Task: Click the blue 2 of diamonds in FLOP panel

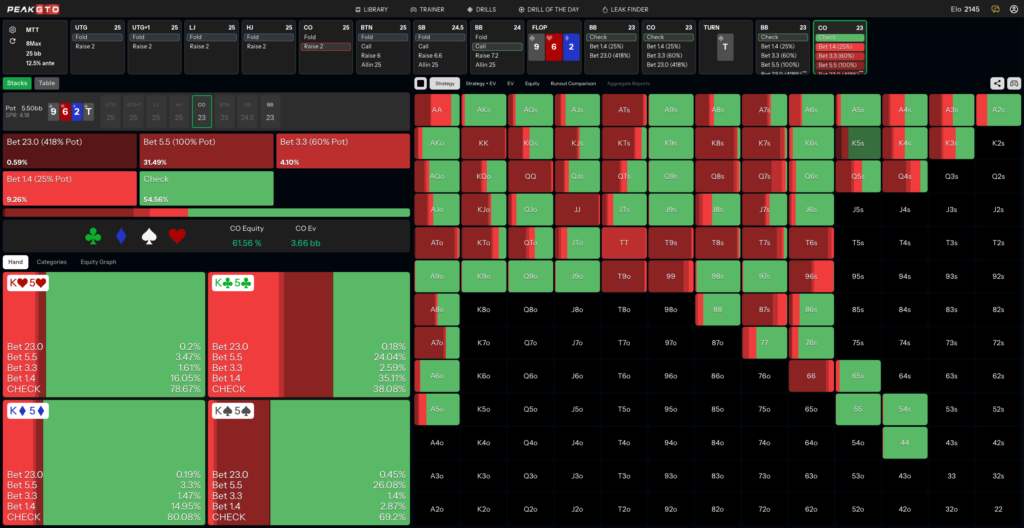Action: point(571,48)
